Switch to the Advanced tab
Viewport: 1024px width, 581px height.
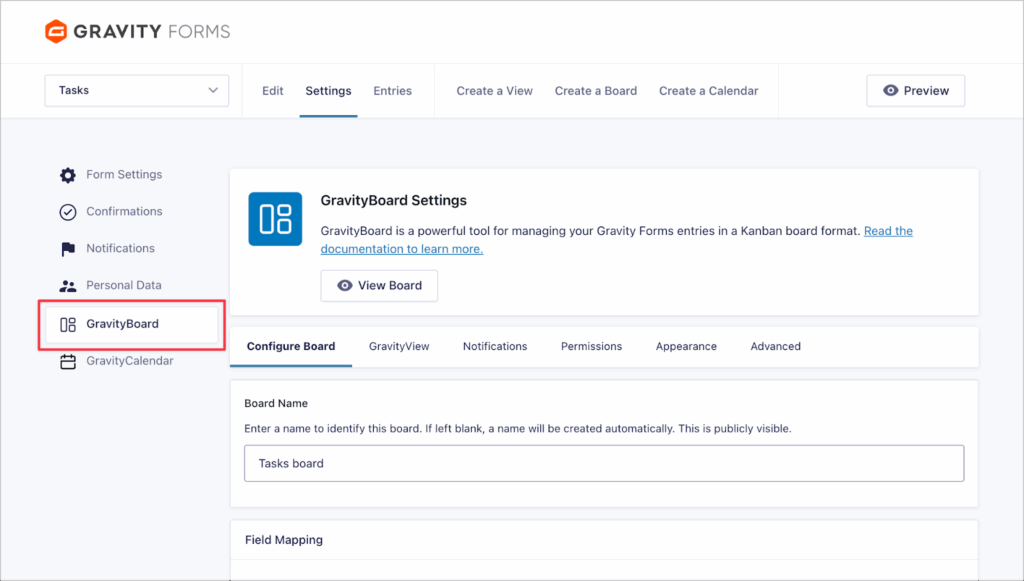coord(775,347)
